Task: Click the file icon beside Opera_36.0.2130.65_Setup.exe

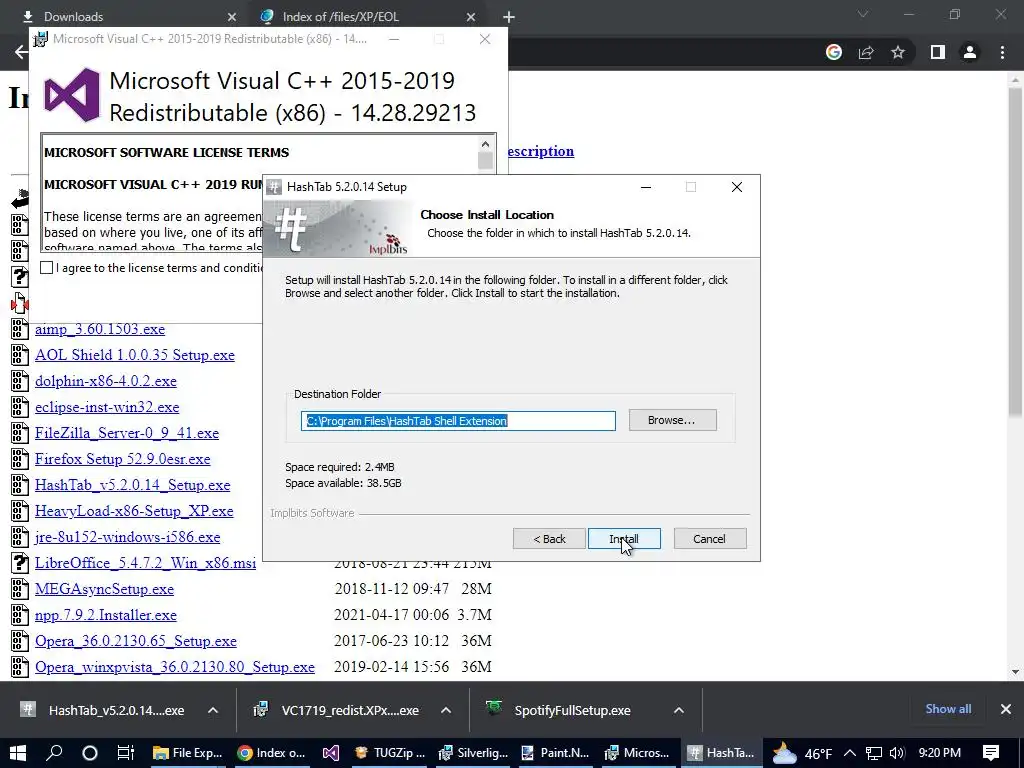Action: click(x=20, y=641)
